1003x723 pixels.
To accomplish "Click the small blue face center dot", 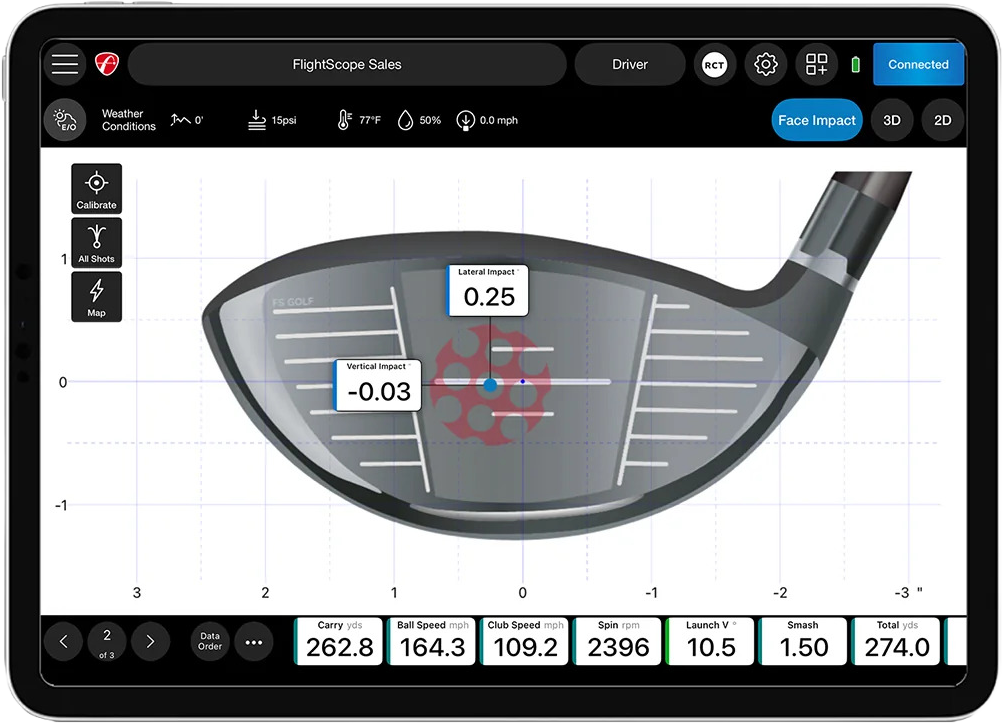I will coord(523,381).
